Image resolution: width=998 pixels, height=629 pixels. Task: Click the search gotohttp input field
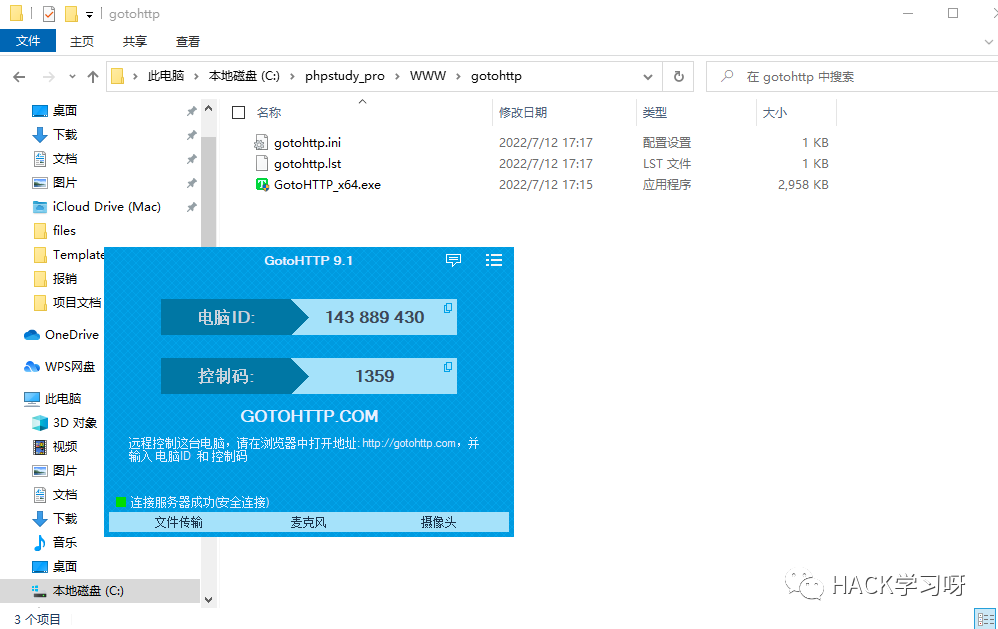tap(853, 76)
